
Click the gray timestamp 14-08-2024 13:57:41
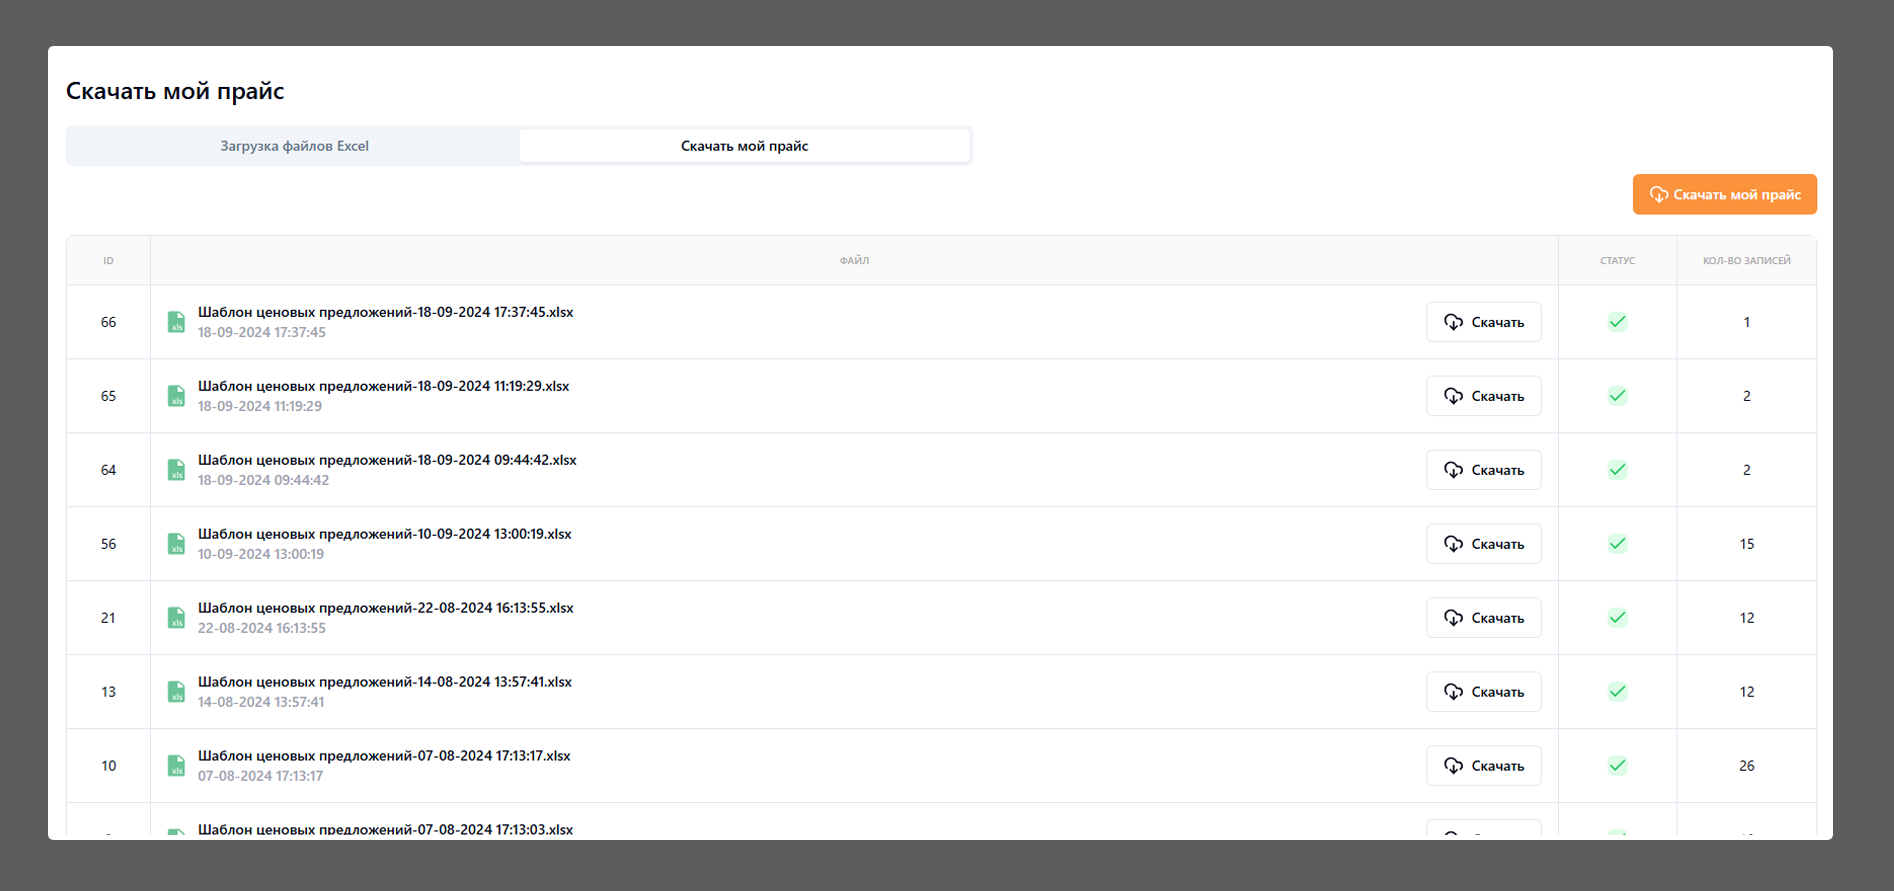(261, 703)
